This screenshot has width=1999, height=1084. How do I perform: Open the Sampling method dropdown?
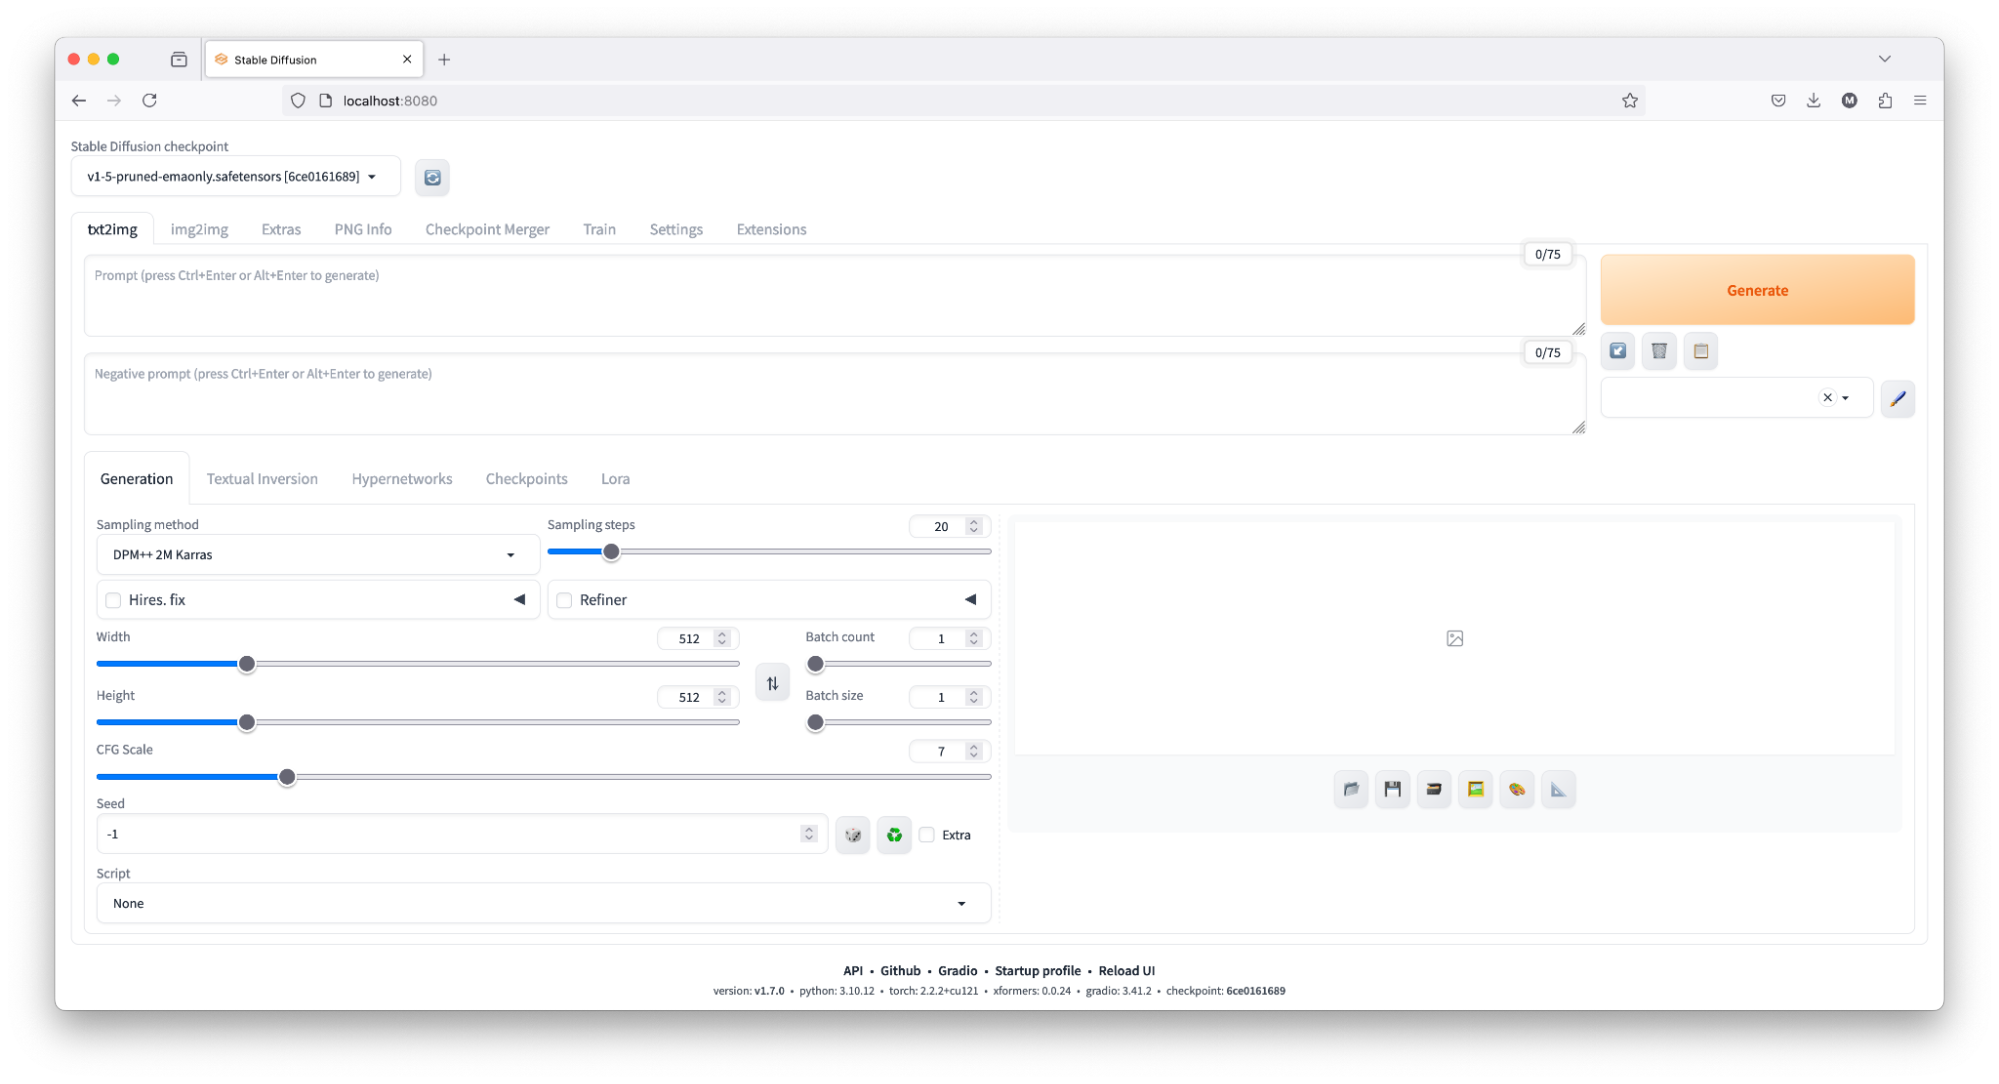318,555
